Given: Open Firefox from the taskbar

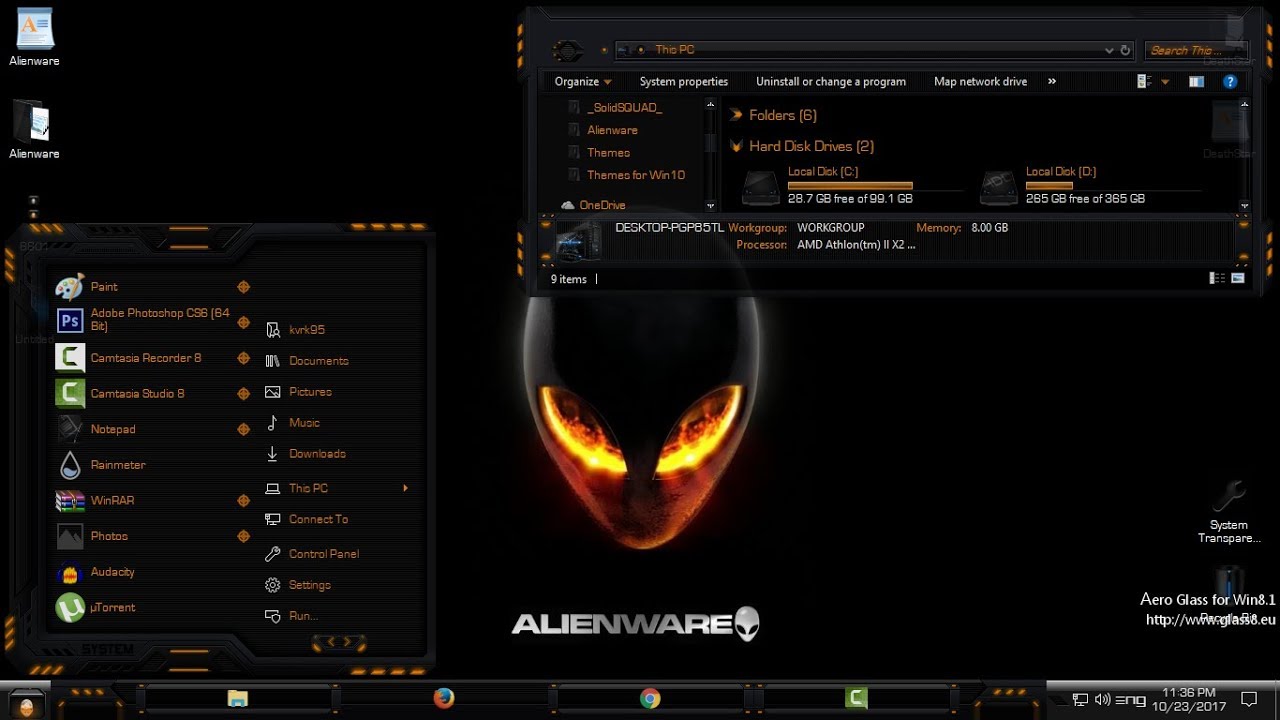Looking at the screenshot, I should click(444, 698).
